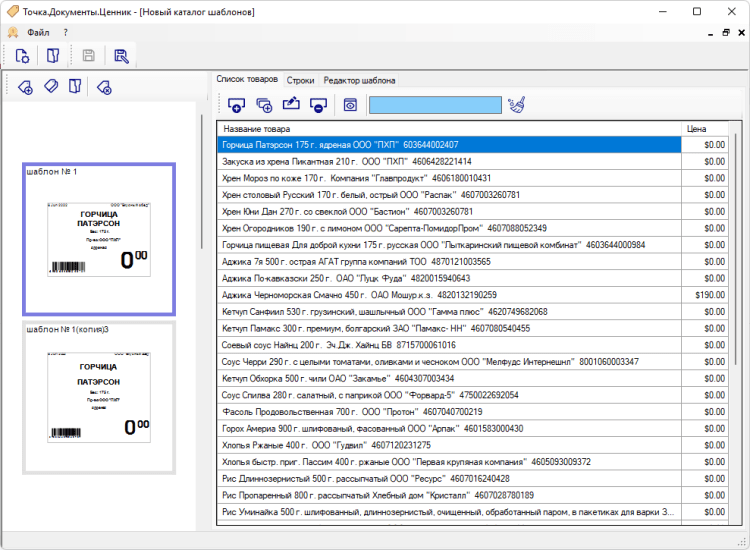The width and height of the screenshot is (750, 550).
Task: Click the duplicate product icon
Action: point(264,104)
